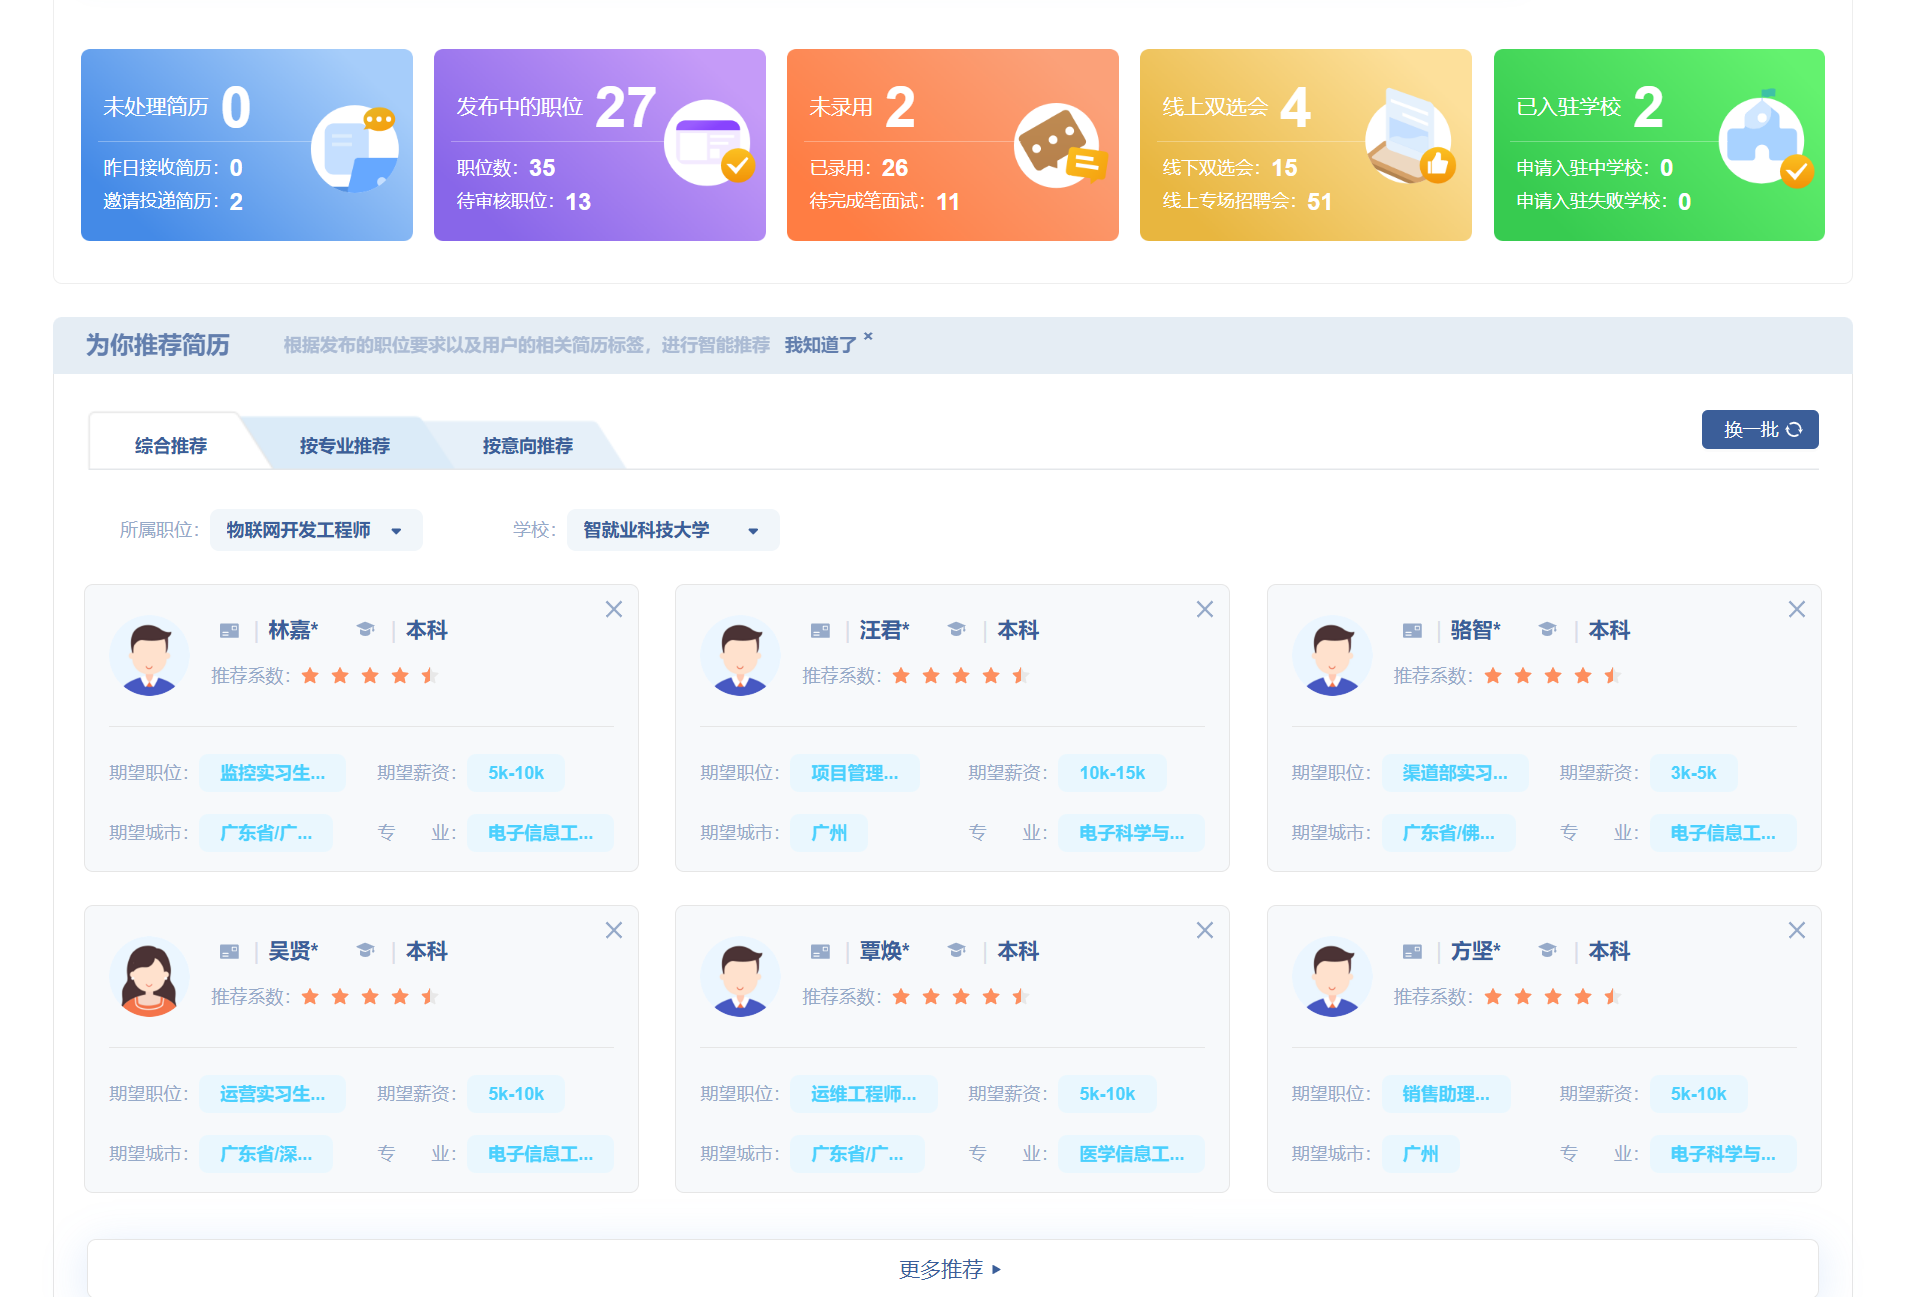
Task: Open the 综合推荐 tab
Action: [171, 445]
